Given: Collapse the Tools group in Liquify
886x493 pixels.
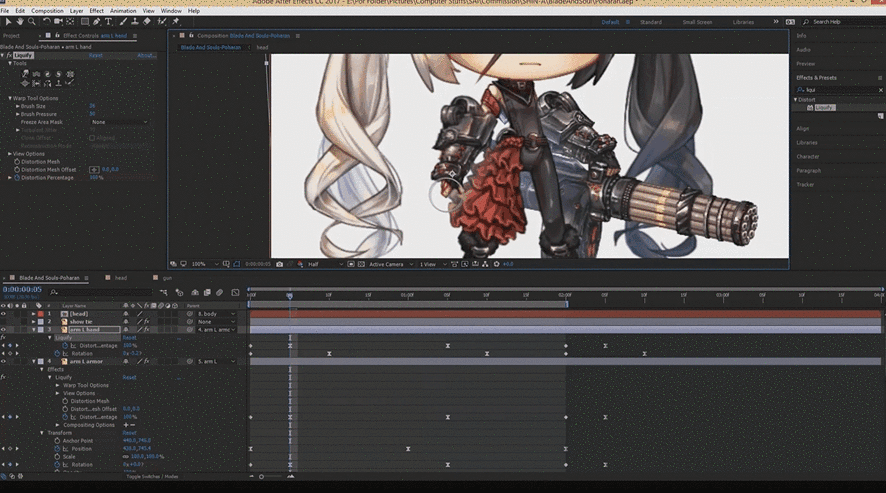Looking at the screenshot, I should pos(10,63).
